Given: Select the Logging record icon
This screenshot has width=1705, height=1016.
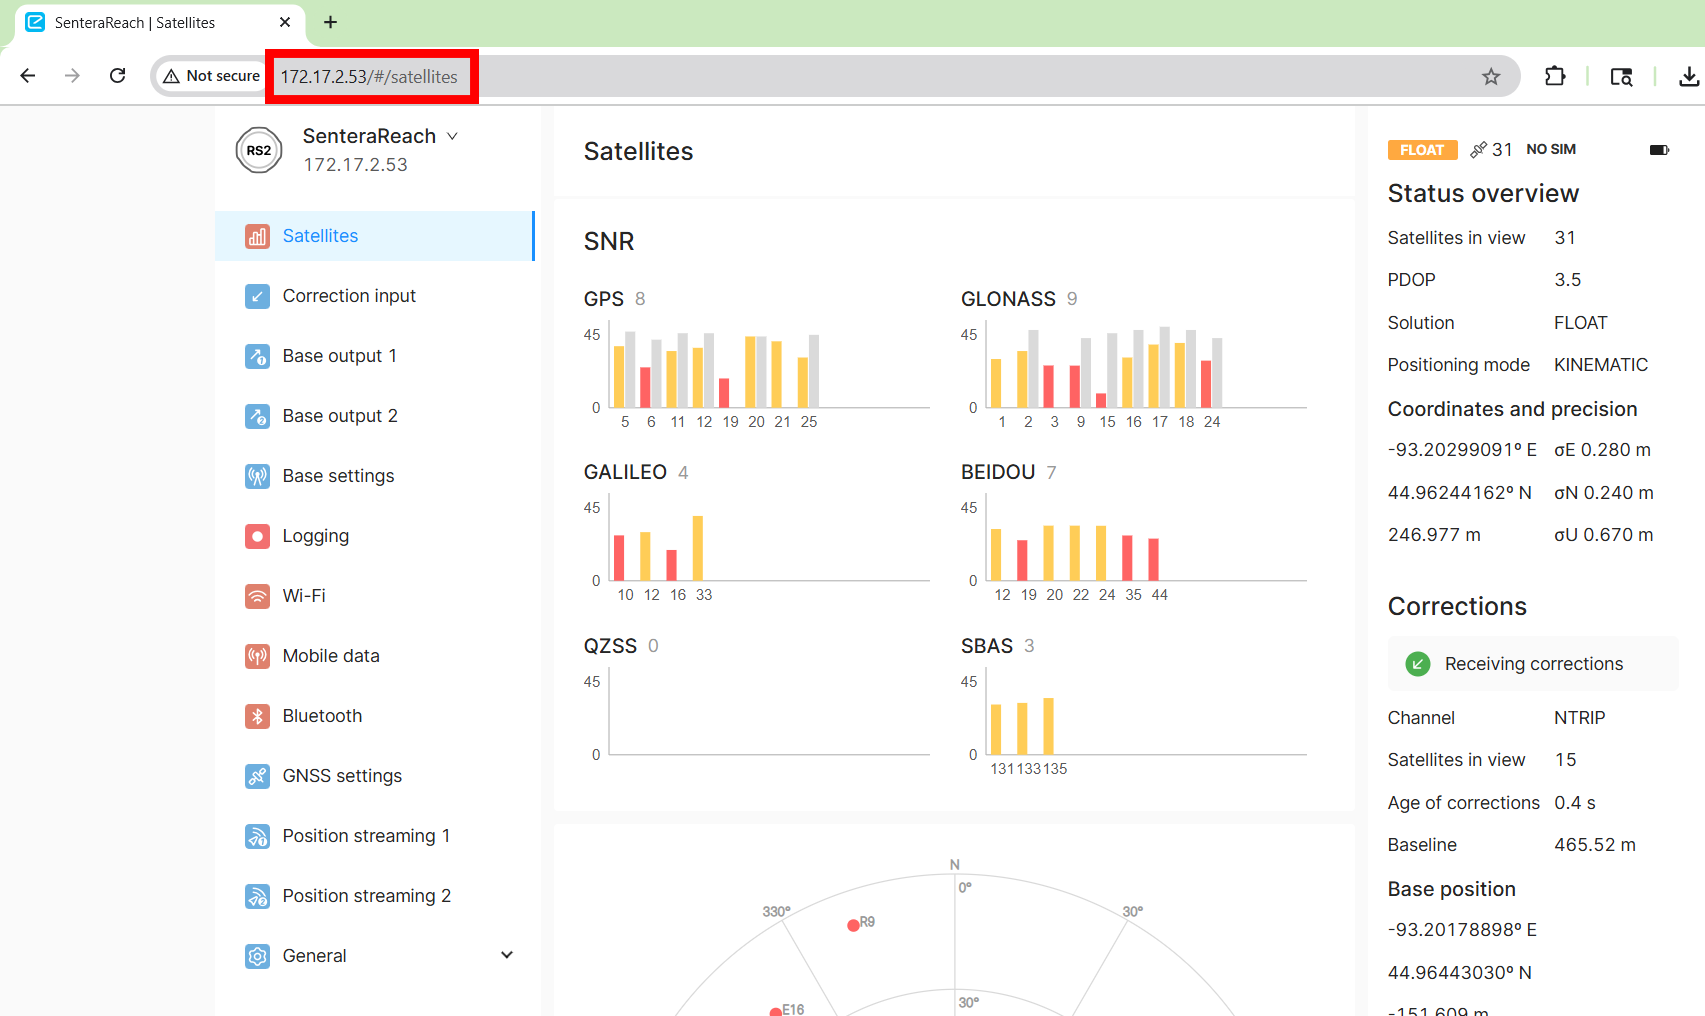Looking at the screenshot, I should [257, 536].
